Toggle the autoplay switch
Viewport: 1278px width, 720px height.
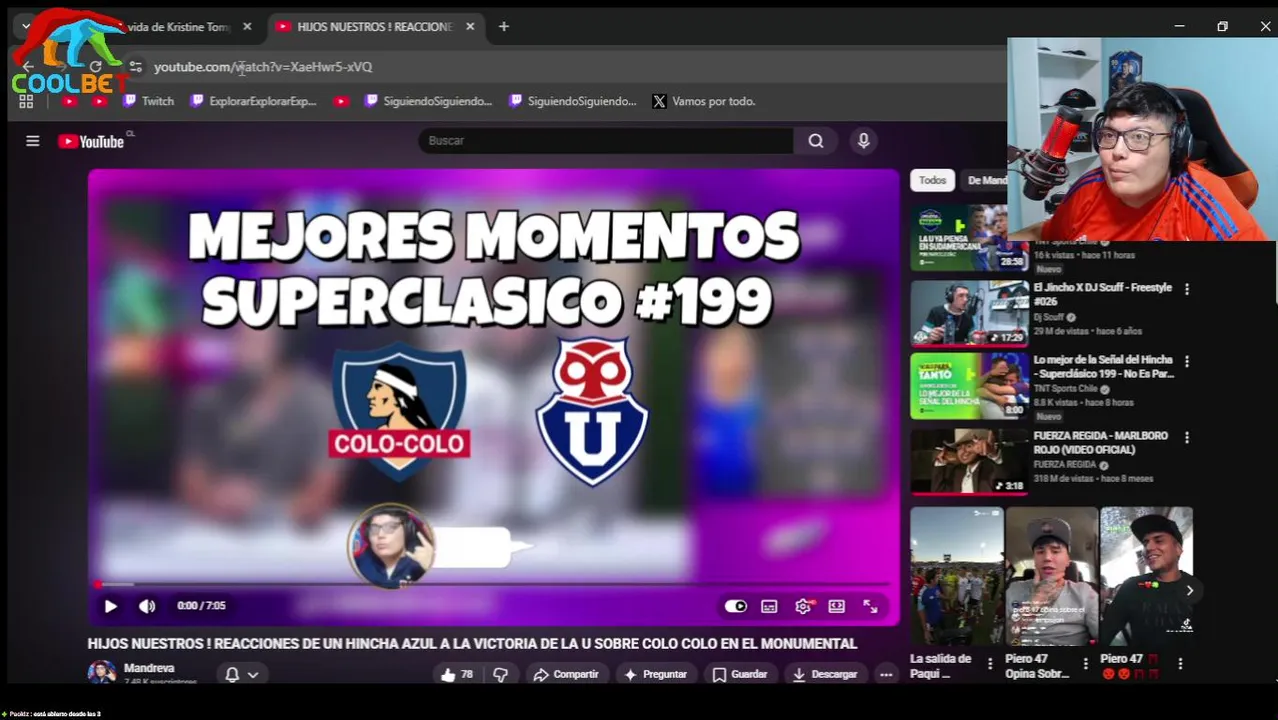coord(736,606)
